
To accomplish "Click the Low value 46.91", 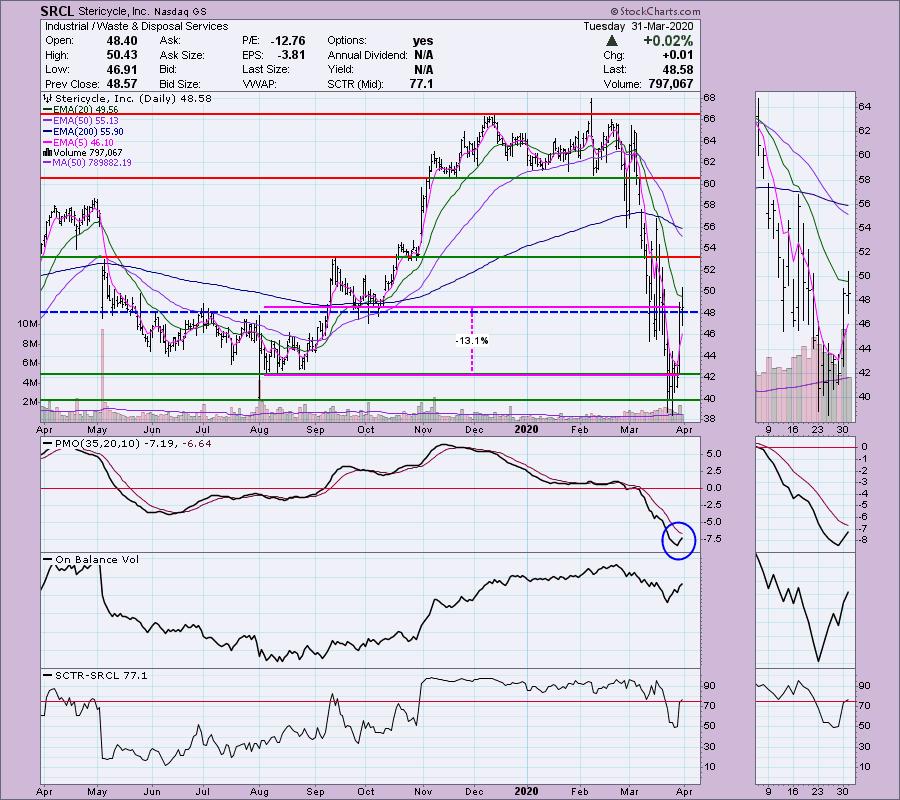I will tap(121, 69).
